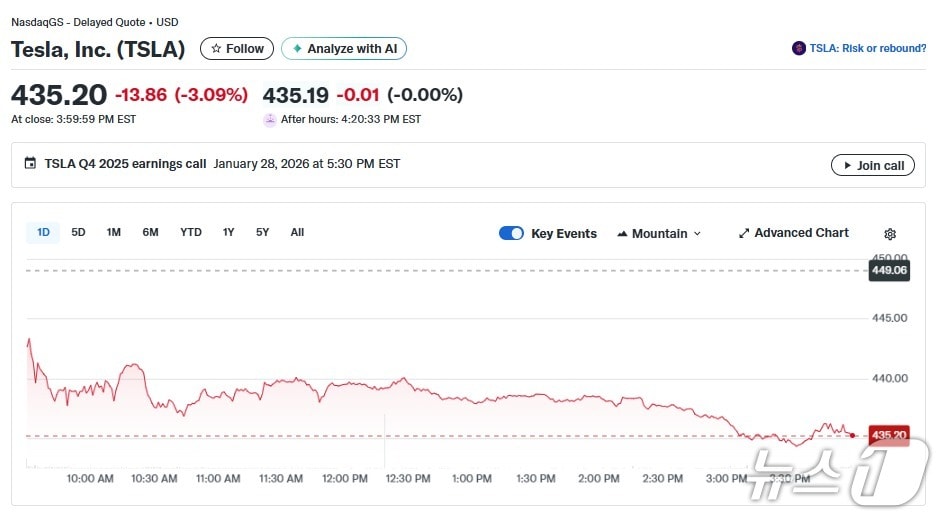
Task: Follow Tesla with the Follow button
Action: [x=237, y=48]
